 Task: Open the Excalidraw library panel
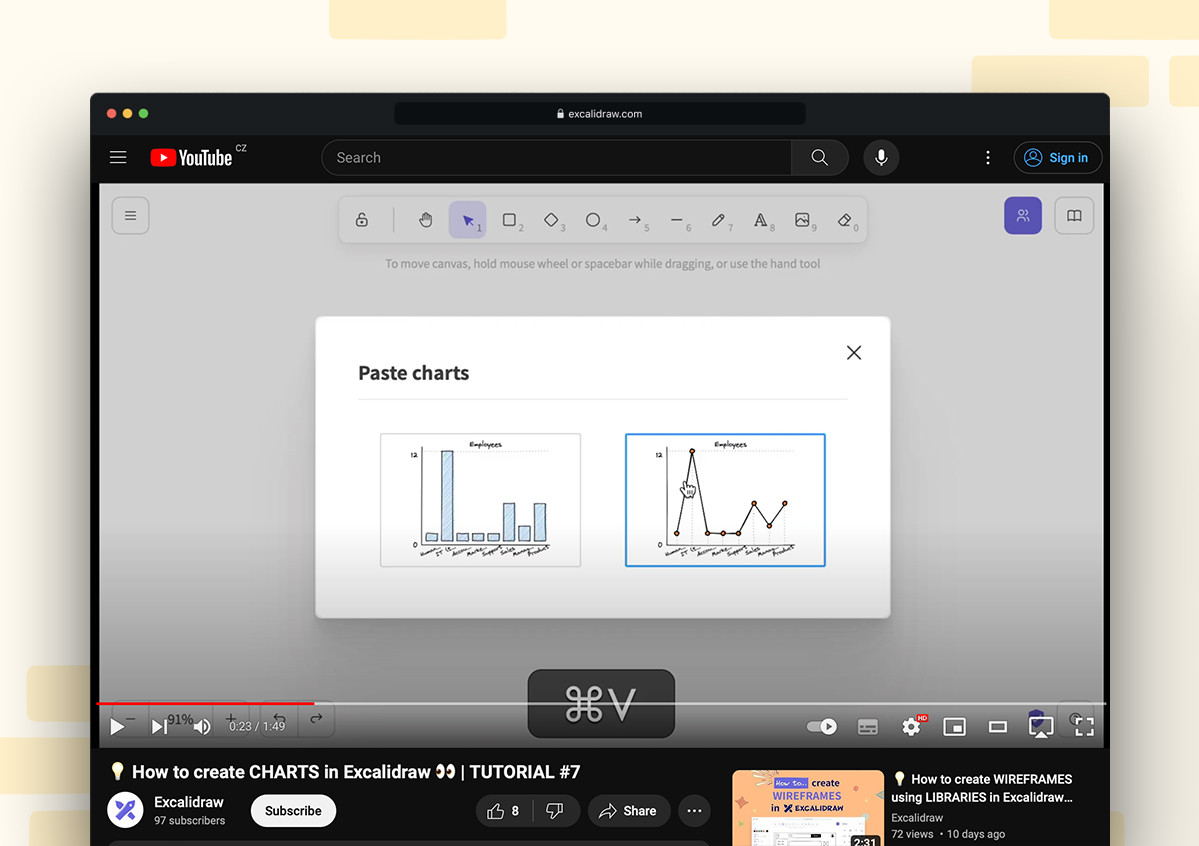point(1074,216)
